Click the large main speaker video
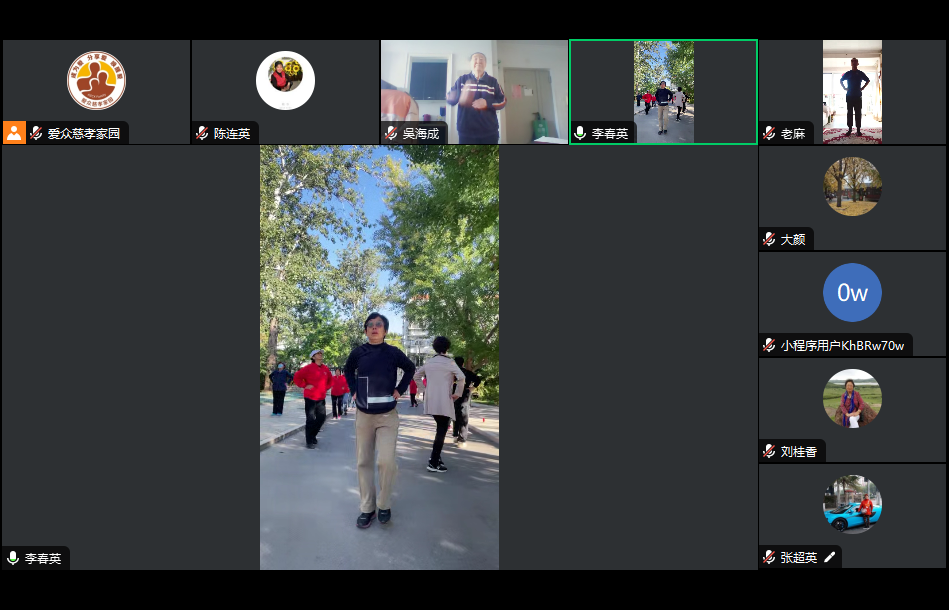The height and width of the screenshot is (610, 949). pos(379,358)
